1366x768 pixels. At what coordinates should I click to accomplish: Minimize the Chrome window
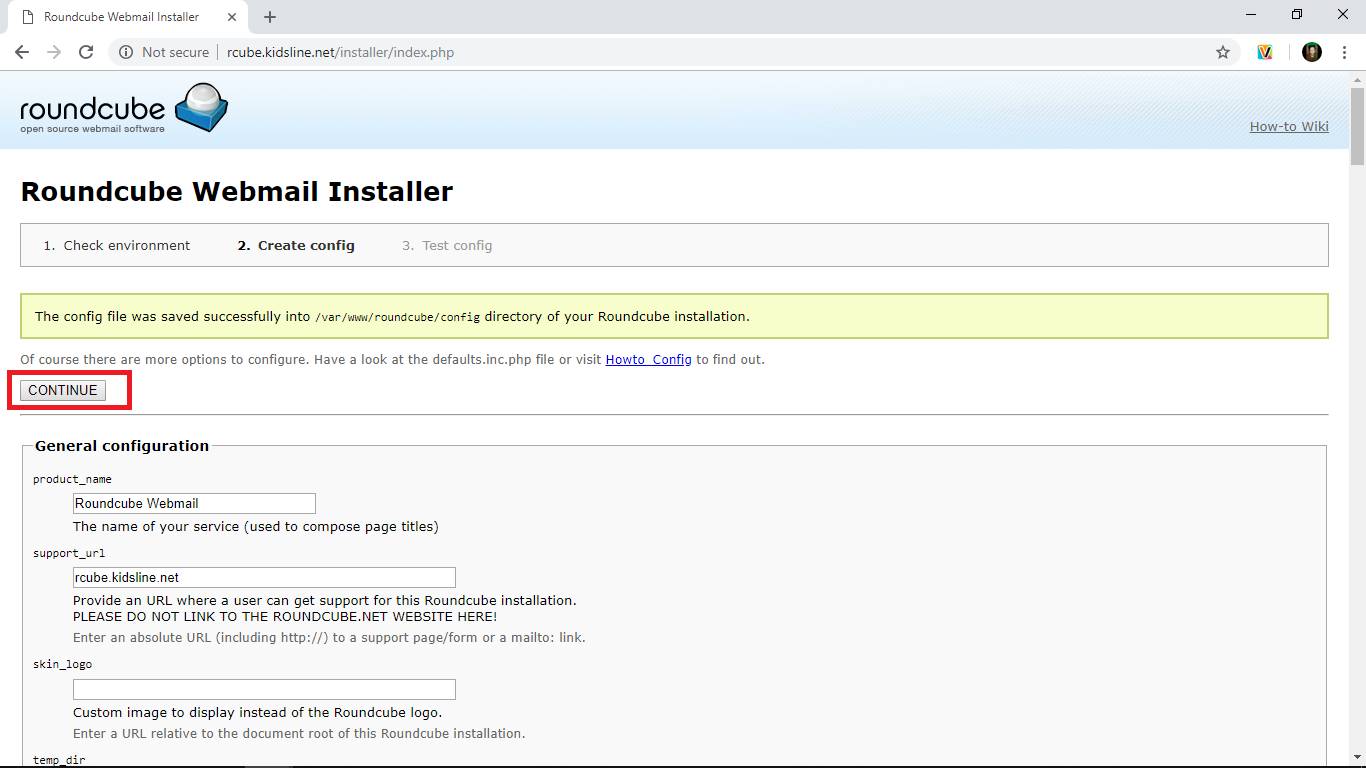1252,14
